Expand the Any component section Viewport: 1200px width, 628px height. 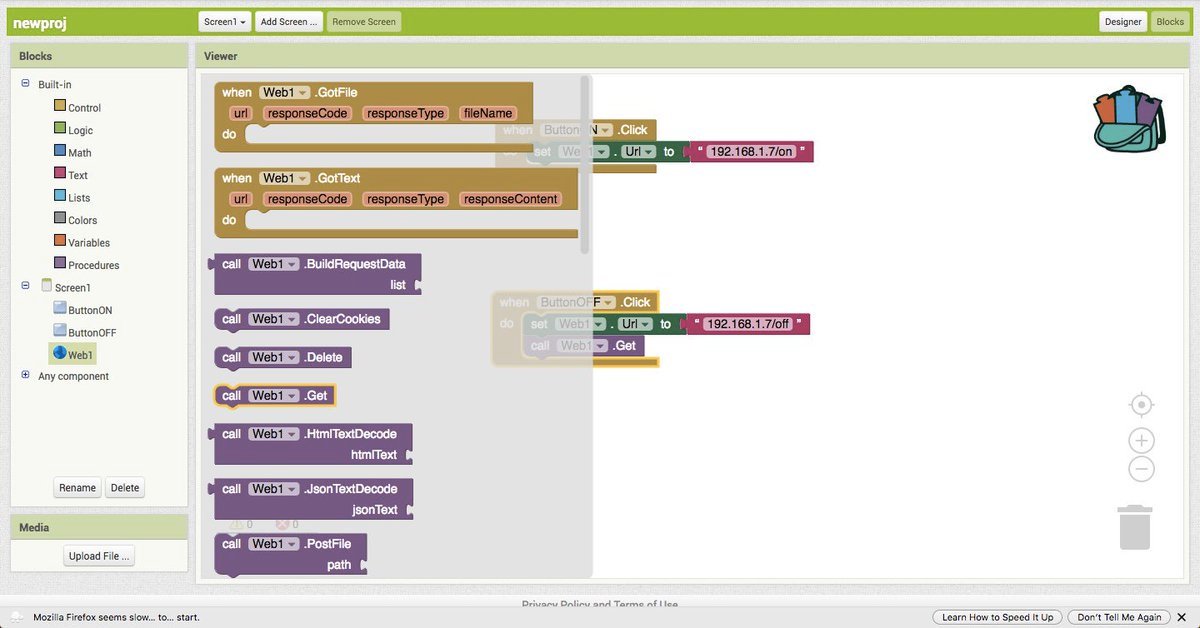click(x=25, y=375)
